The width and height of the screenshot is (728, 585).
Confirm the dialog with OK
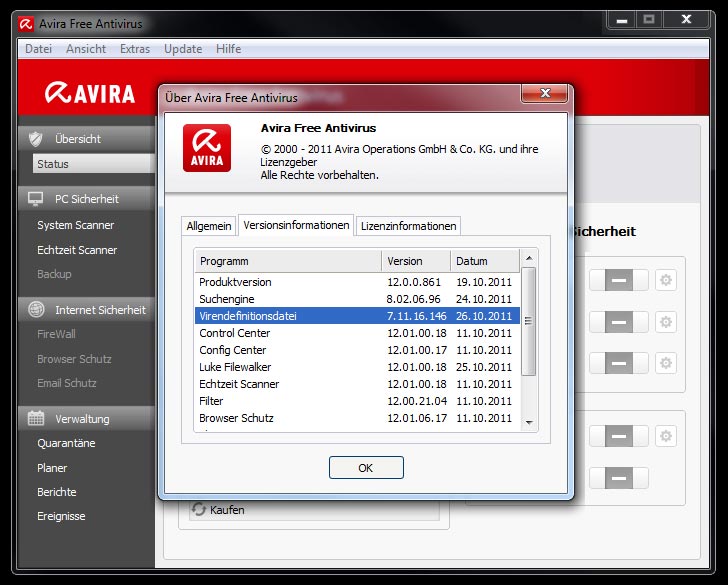(366, 468)
